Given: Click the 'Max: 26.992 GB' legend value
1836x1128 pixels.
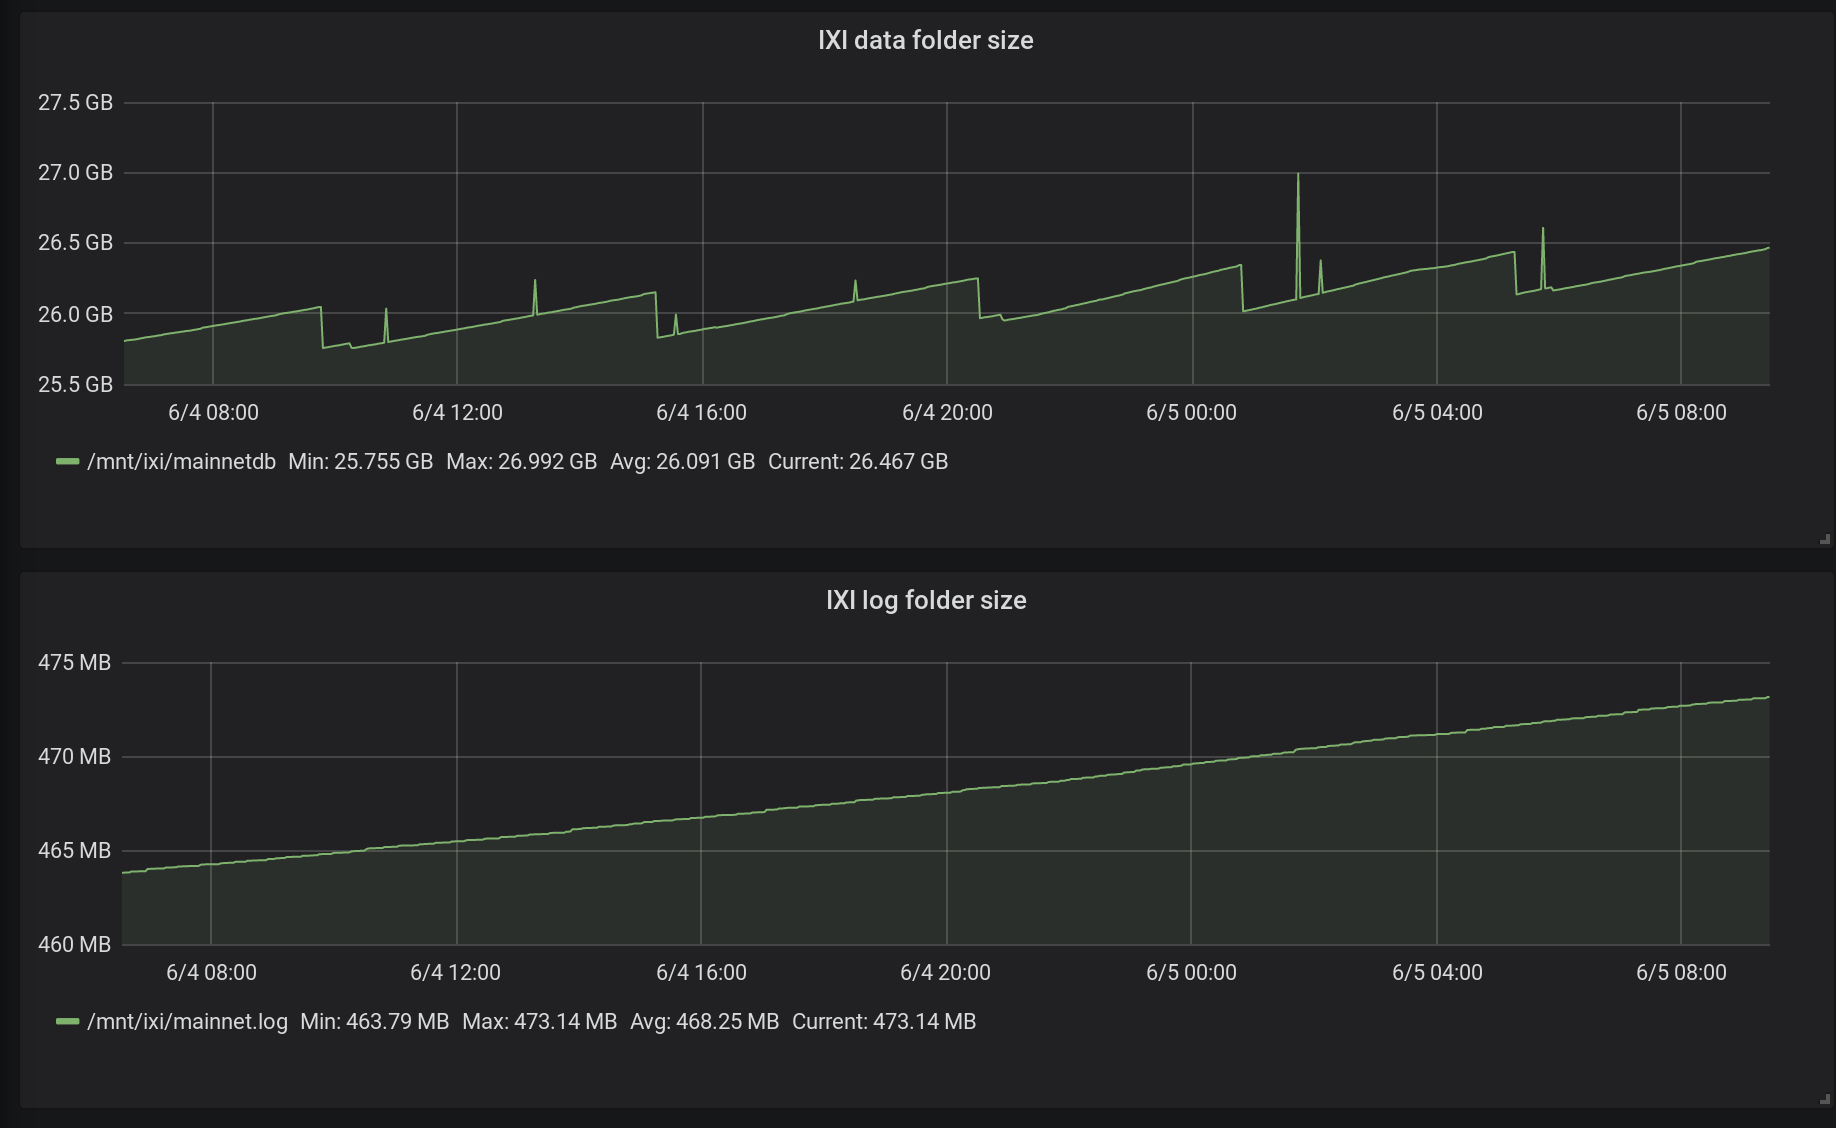Looking at the screenshot, I should point(521,462).
